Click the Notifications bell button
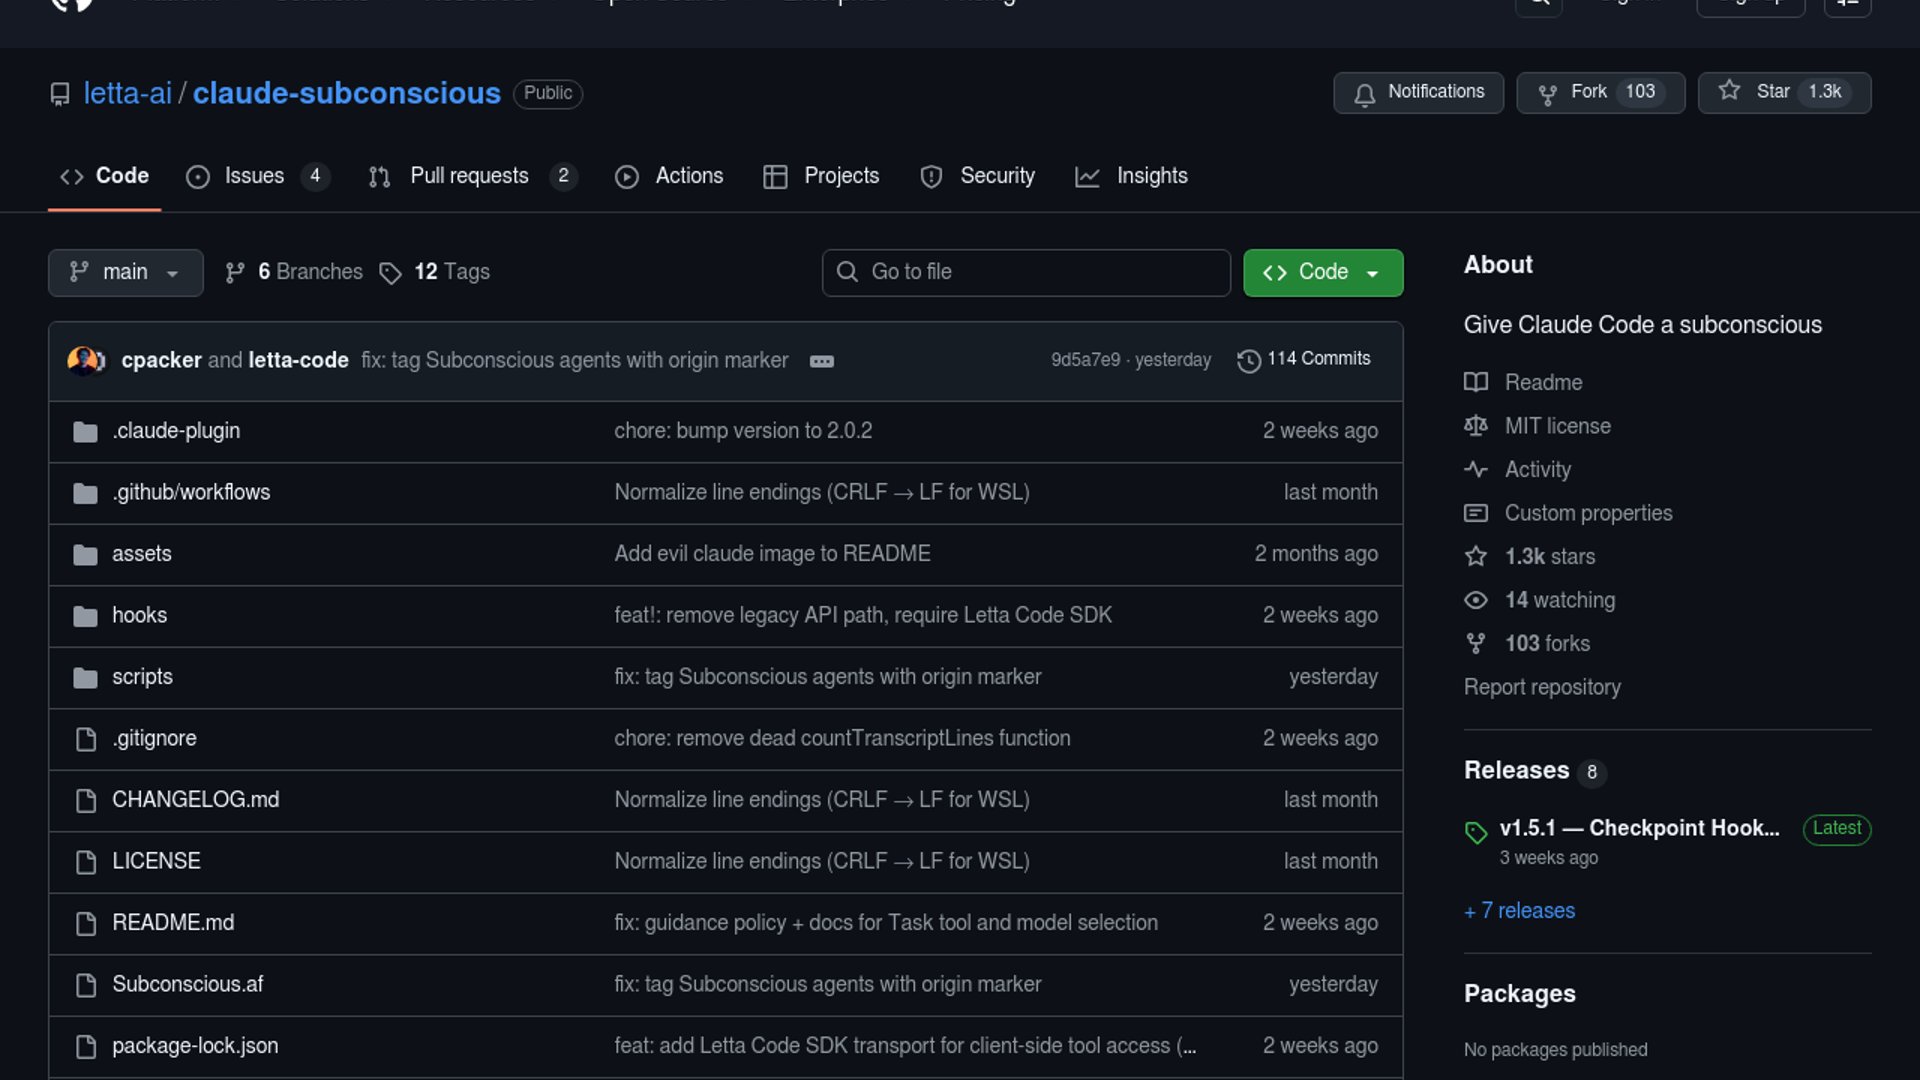Image resolution: width=1920 pixels, height=1080 pixels. coord(1418,92)
